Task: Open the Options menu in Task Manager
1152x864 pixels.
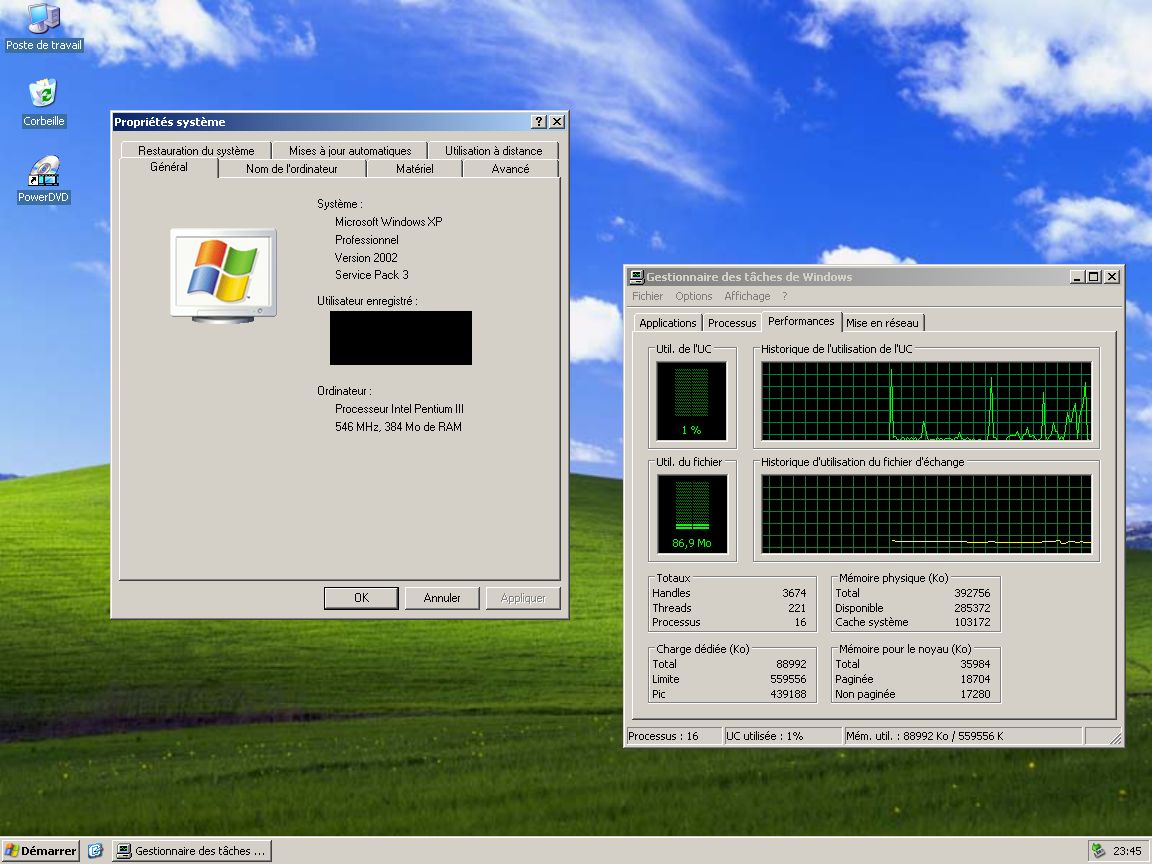Action: (x=694, y=296)
